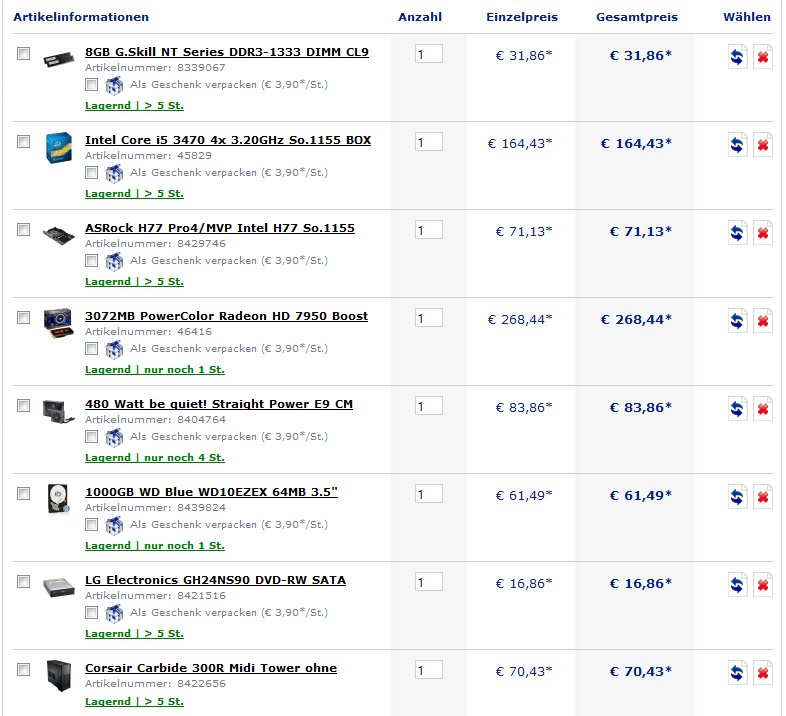Image resolution: width=786 pixels, height=716 pixels.
Task: Focus quantity field for G.Skill RAM
Action: [x=429, y=54]
